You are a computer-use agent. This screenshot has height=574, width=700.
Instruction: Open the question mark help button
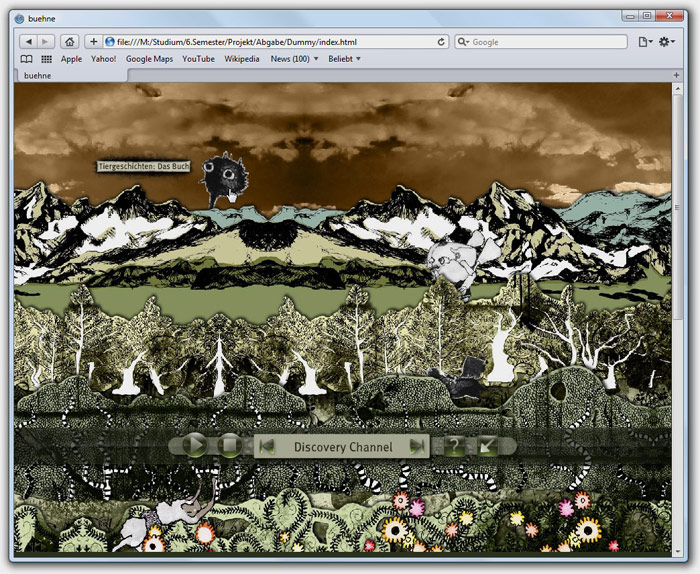tap(454, 446)
